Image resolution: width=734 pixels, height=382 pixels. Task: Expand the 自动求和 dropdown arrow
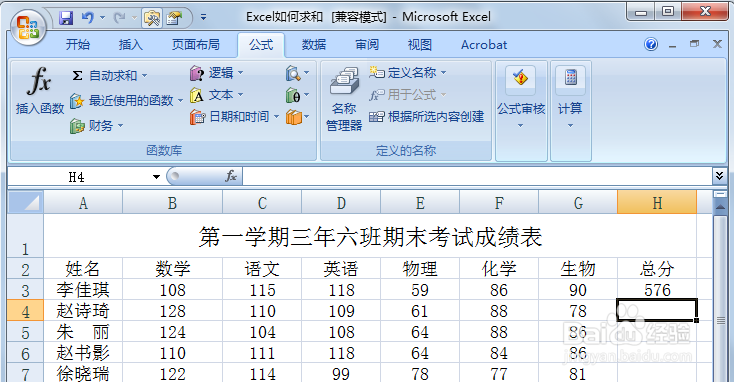click(x=144, y=75)
